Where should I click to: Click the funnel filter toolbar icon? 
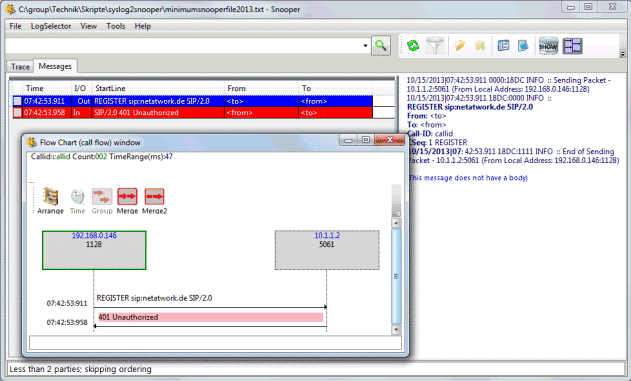[435, 45]
